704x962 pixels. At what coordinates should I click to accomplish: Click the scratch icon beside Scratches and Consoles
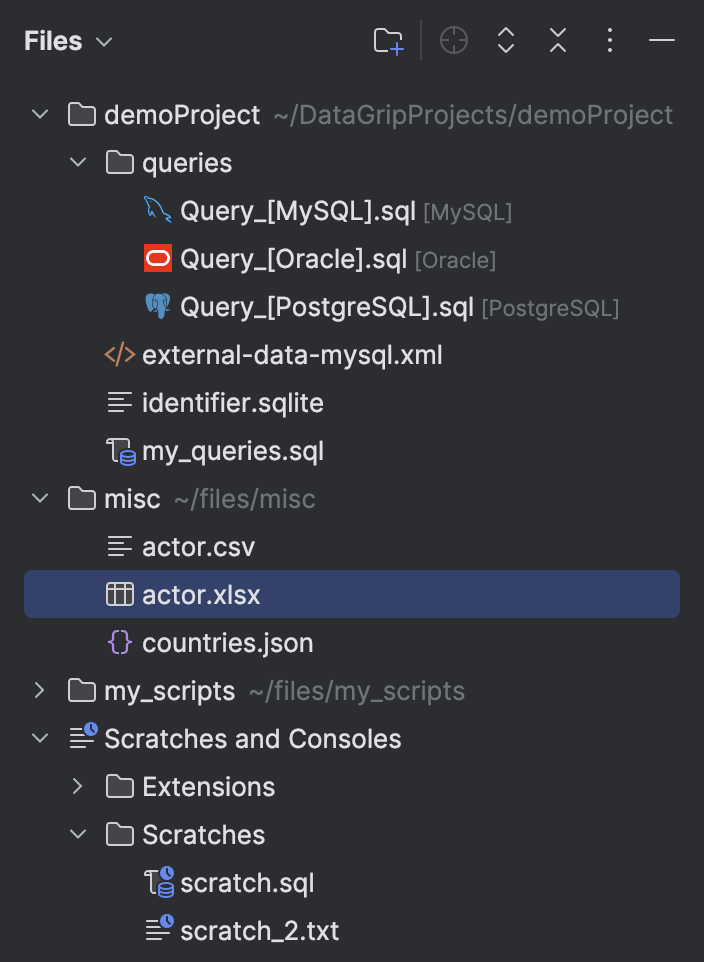click(81, 738)
